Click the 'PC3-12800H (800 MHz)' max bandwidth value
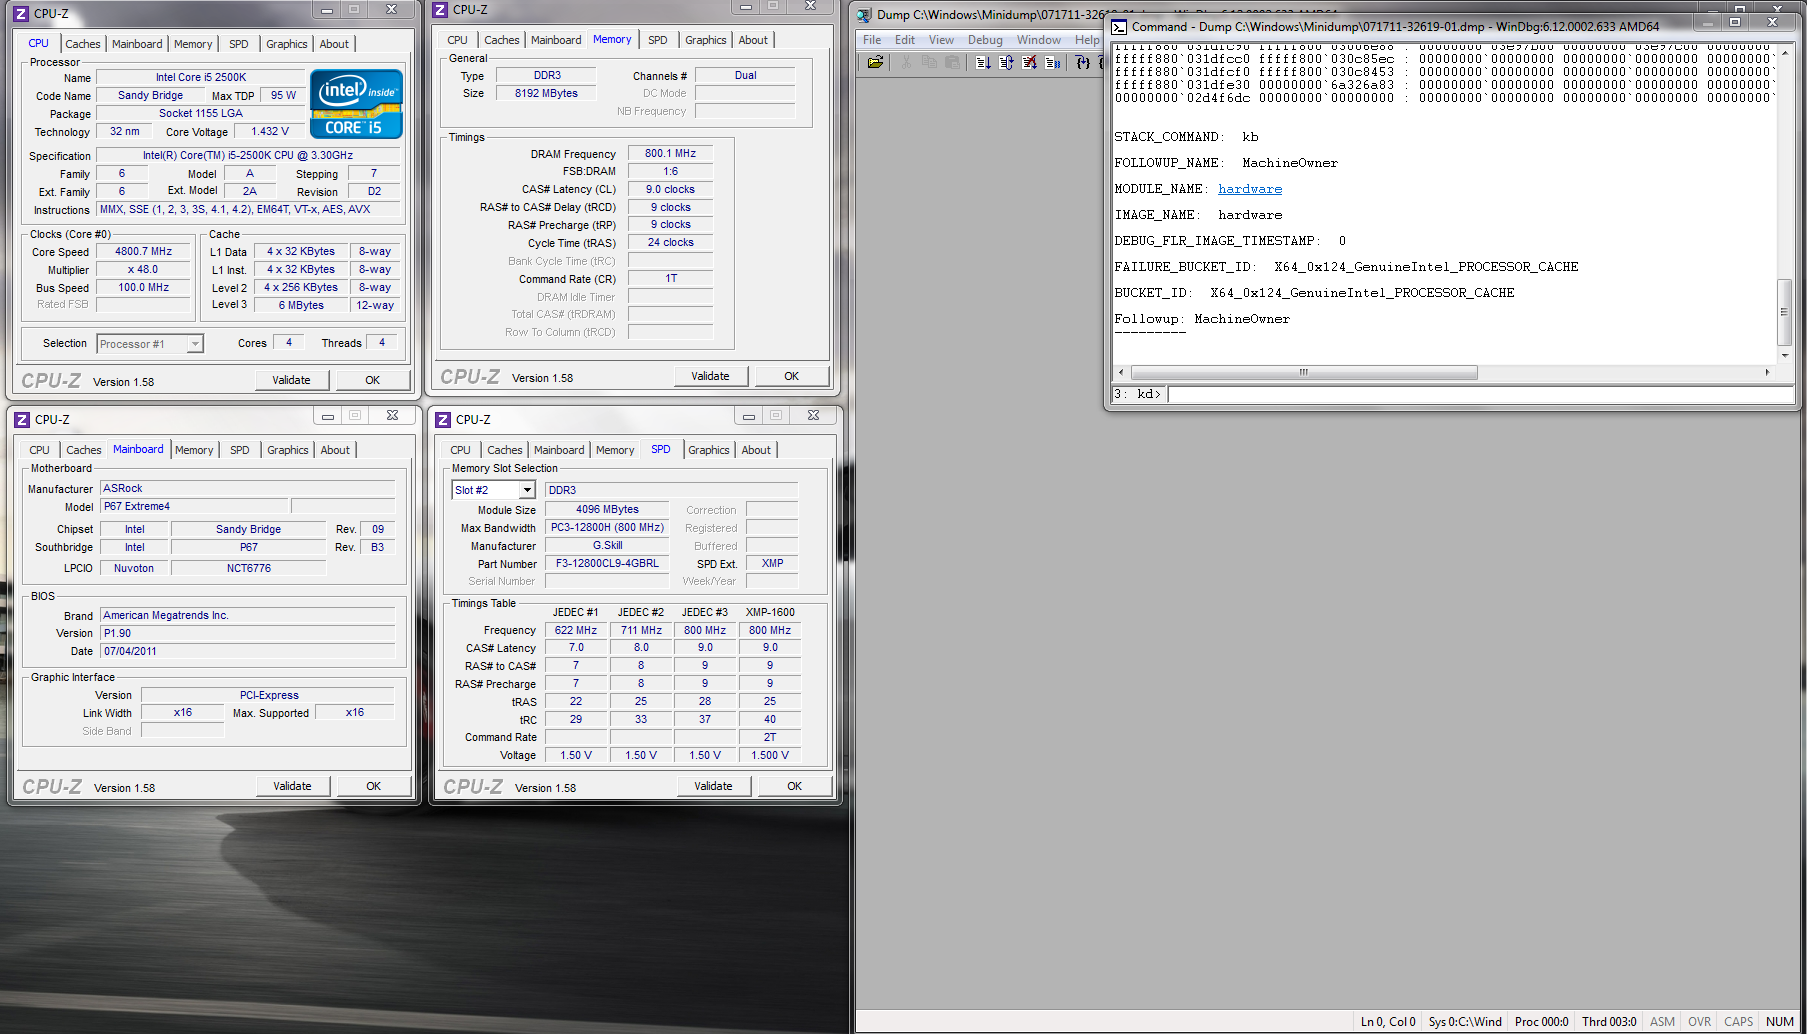Image resolution: width=1807 pixels, height=1034 pixels. (607, 527)
